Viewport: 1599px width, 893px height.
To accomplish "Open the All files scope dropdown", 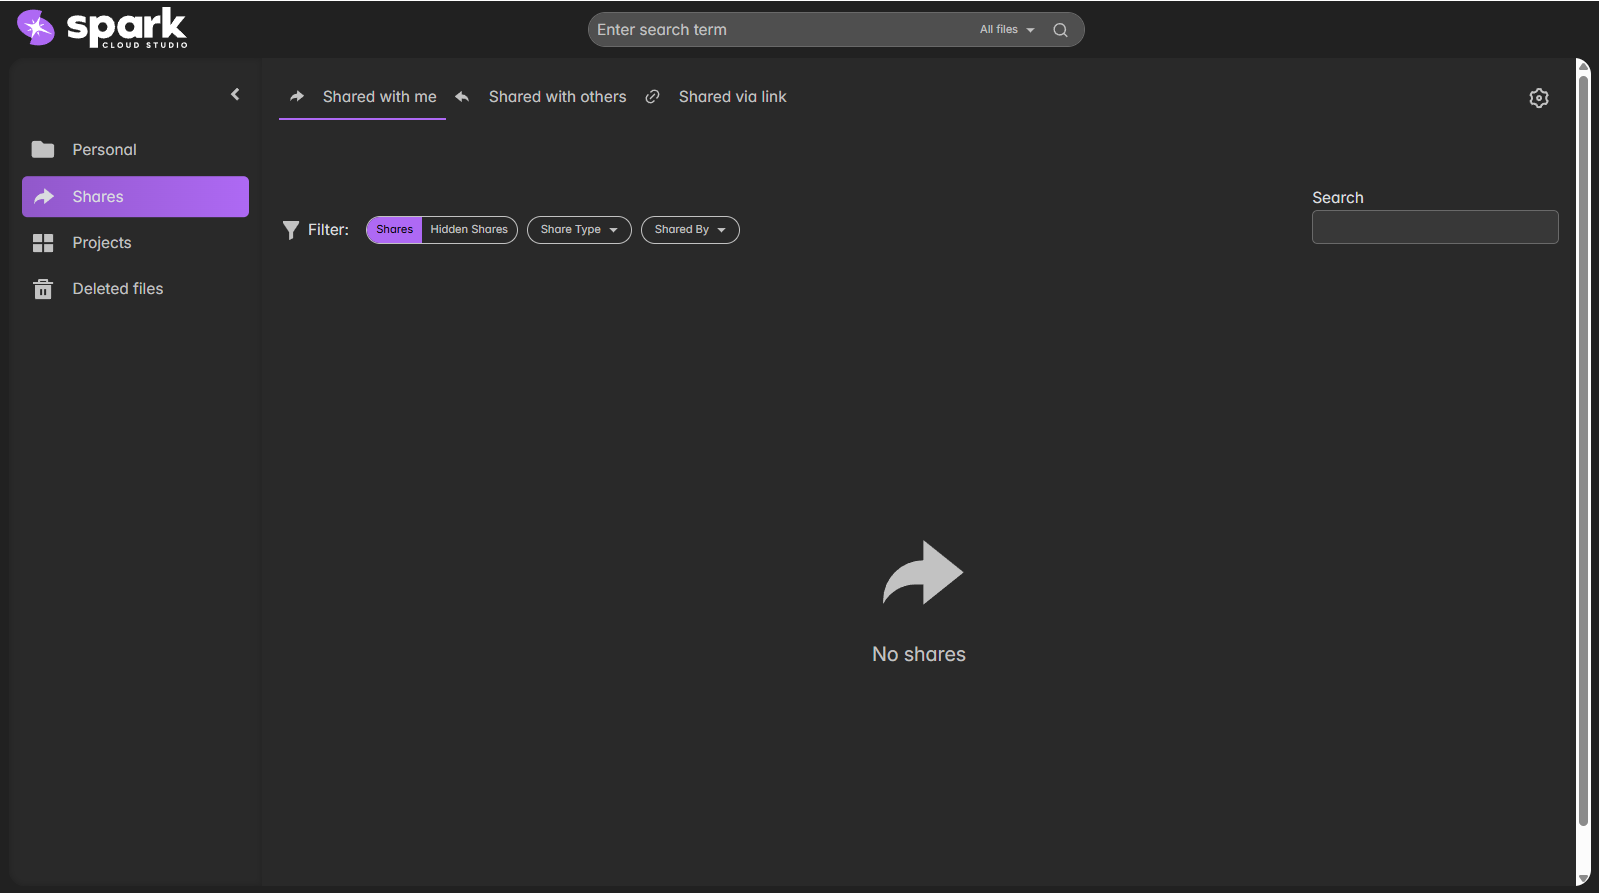I will coord(1006,30).
